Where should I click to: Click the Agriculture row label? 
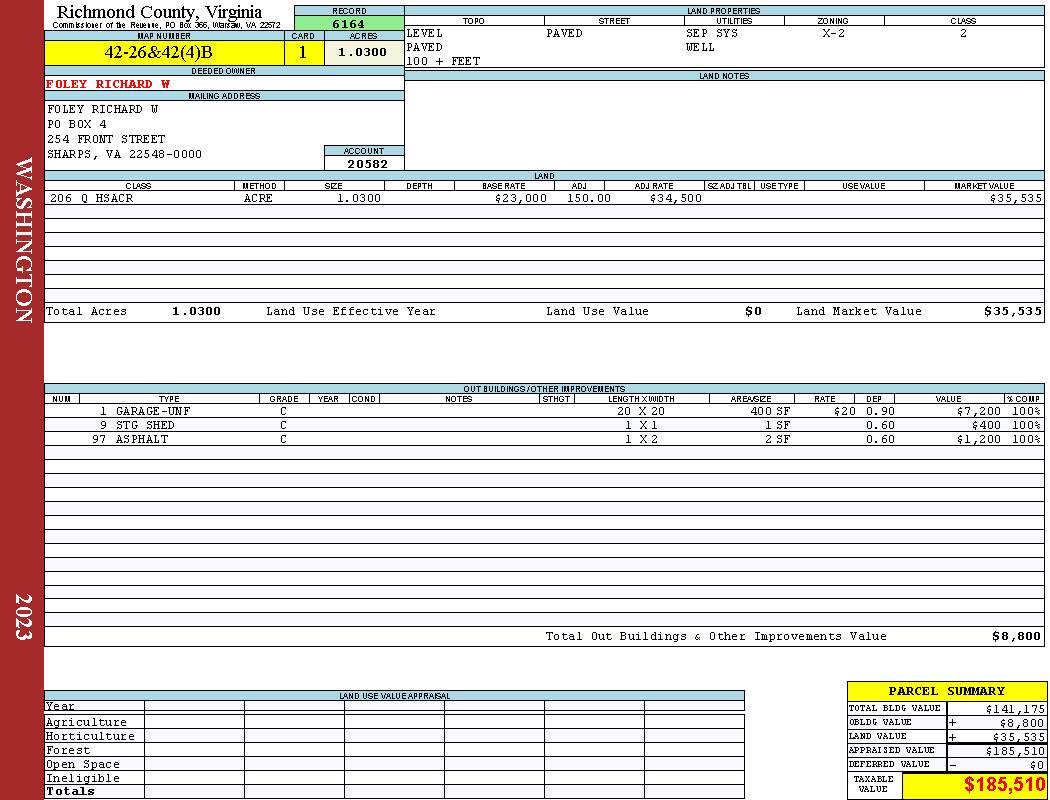(x=86, y=722)
